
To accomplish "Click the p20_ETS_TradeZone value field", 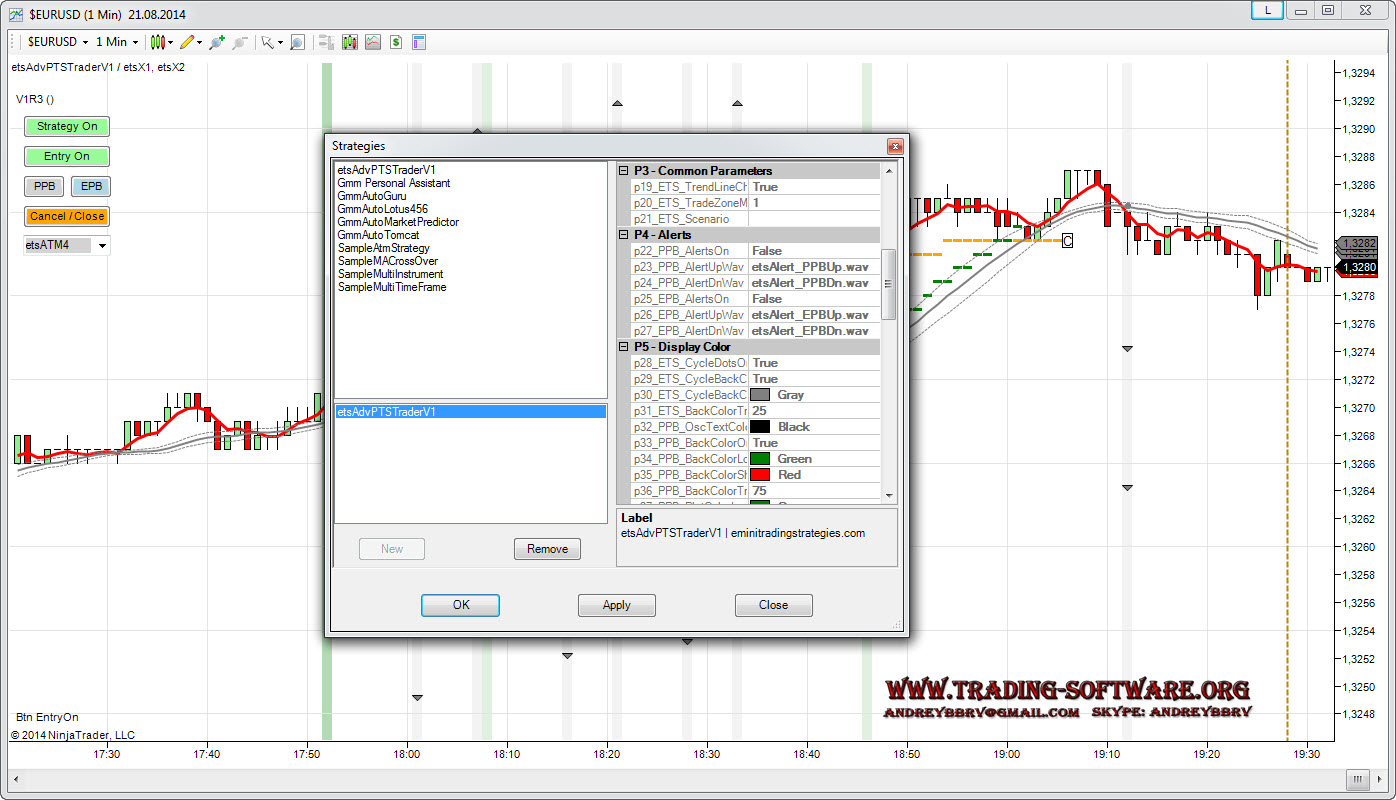I will click(812, 203).
